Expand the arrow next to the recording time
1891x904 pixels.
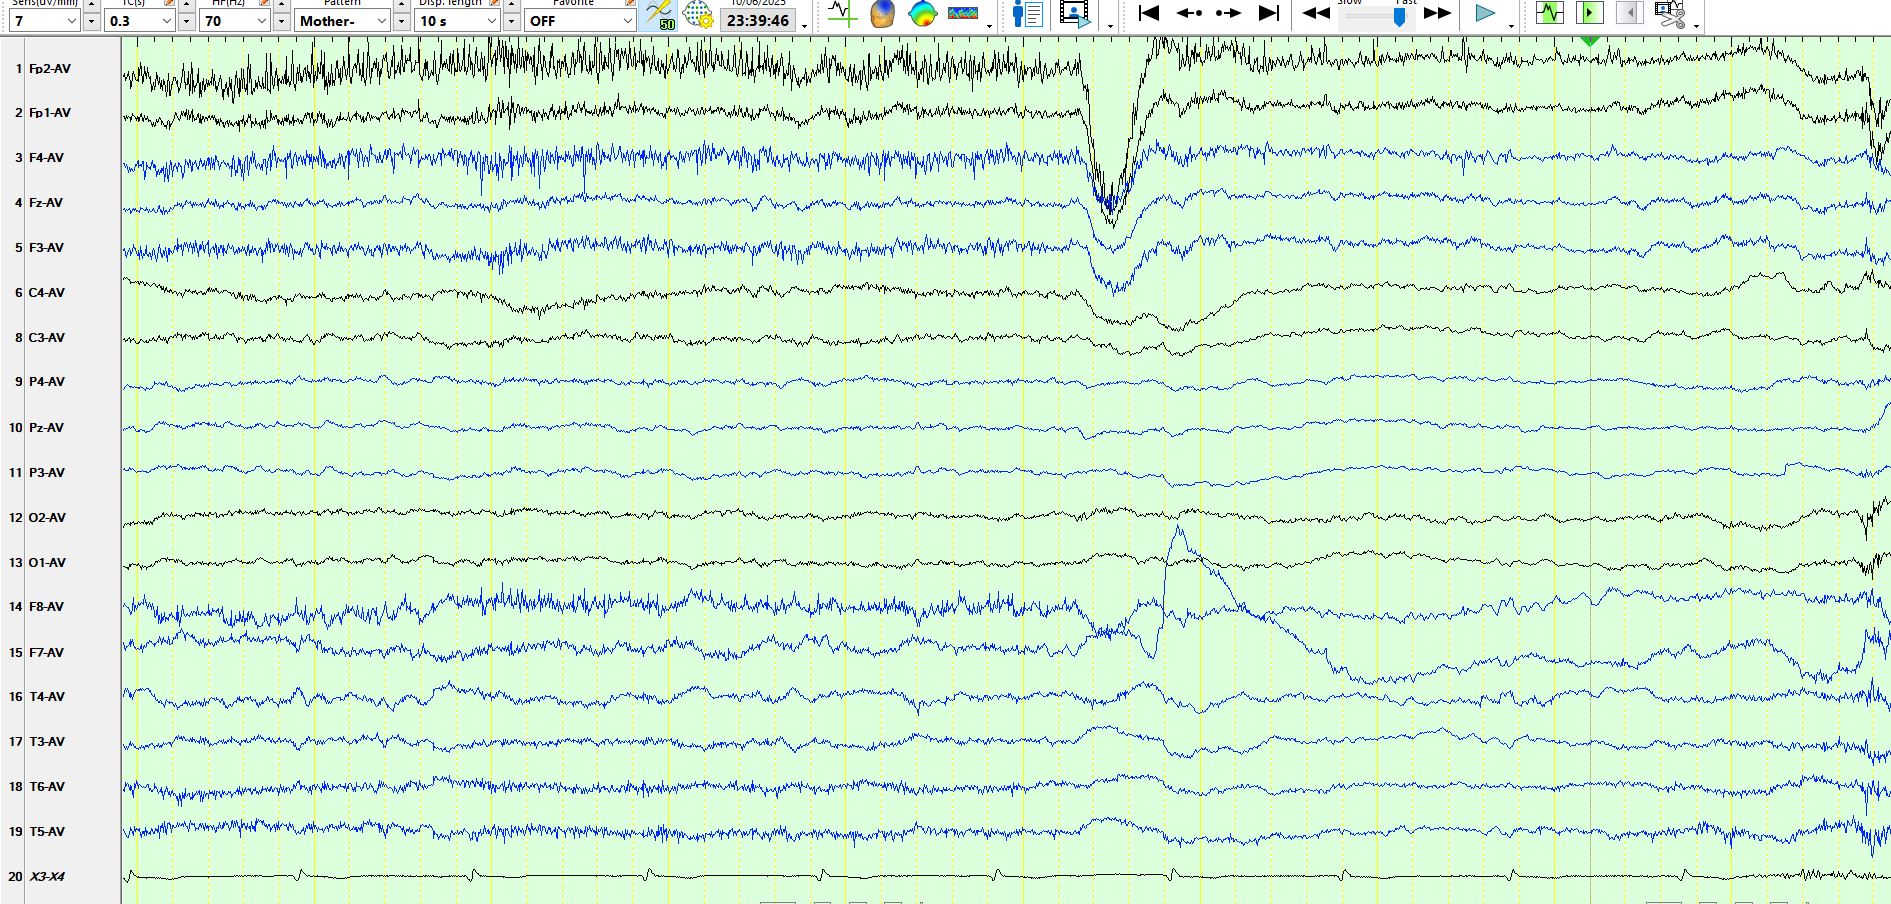[805, 24]
